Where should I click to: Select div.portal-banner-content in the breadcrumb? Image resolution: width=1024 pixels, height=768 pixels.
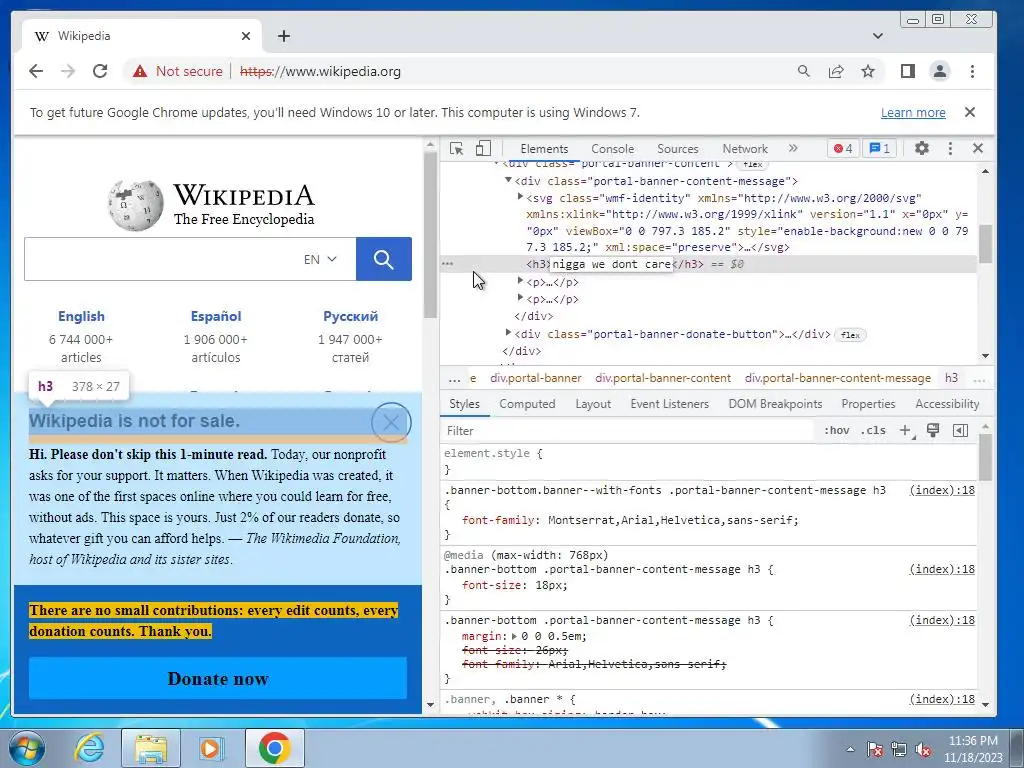[663, 378]
